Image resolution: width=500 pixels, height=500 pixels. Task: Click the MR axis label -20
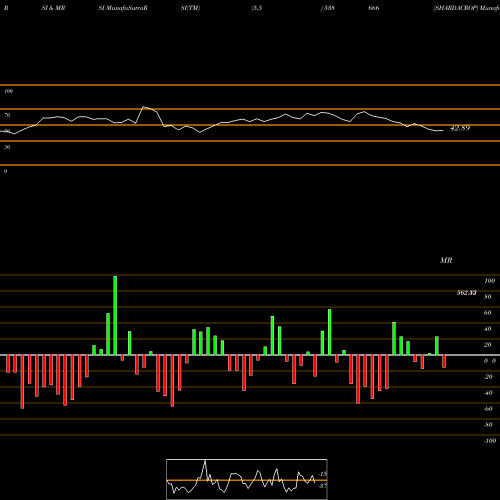point(488,377)
